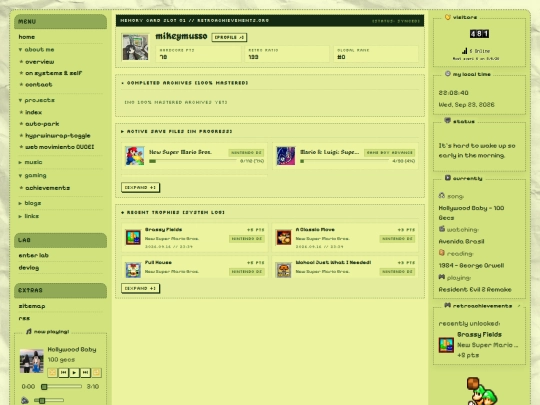The width and height of the screenshot is (540, 405).
Task: Click the shuffle button in the music player
Action: point(52,372)
